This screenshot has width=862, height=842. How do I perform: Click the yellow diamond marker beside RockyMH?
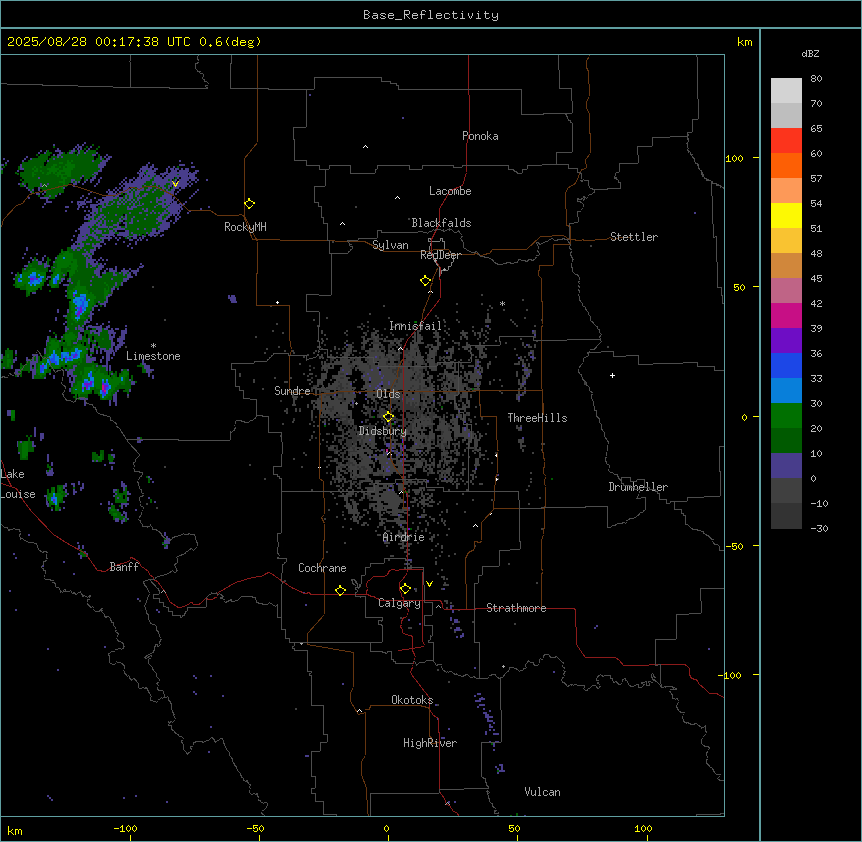tap(250, 204)
